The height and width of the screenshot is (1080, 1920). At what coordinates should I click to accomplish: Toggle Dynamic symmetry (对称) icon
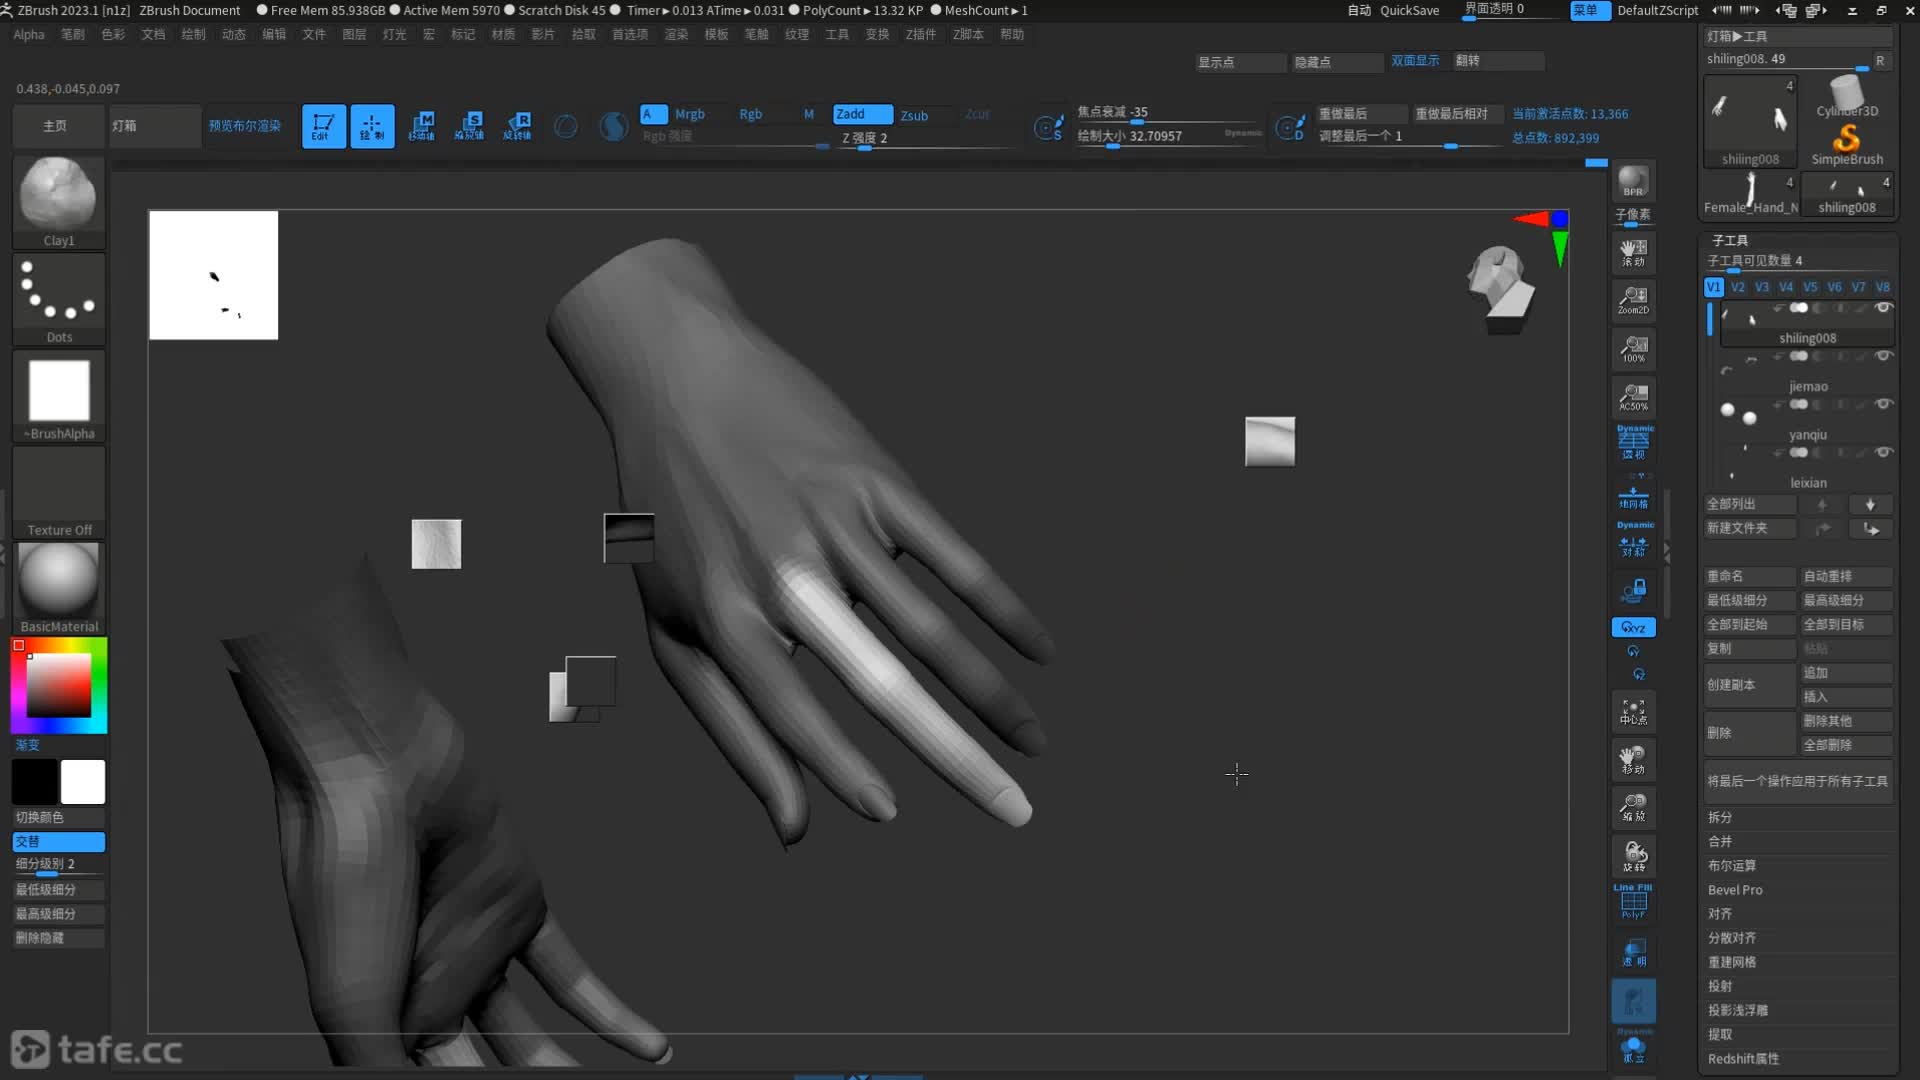(1633, 540)
